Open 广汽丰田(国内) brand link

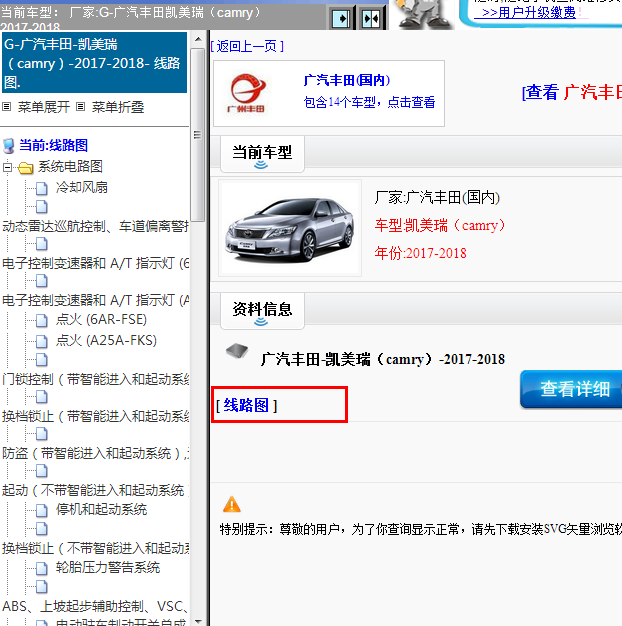tap(347, 80)
